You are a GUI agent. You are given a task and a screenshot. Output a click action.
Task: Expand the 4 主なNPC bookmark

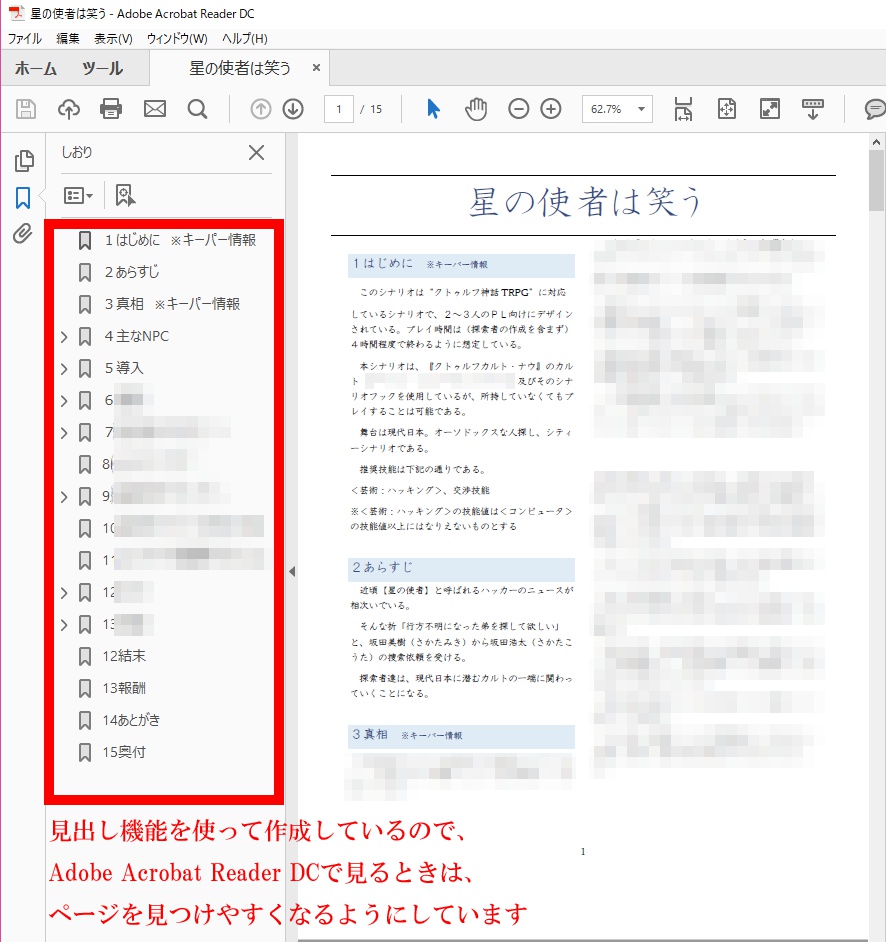[64, 336]
